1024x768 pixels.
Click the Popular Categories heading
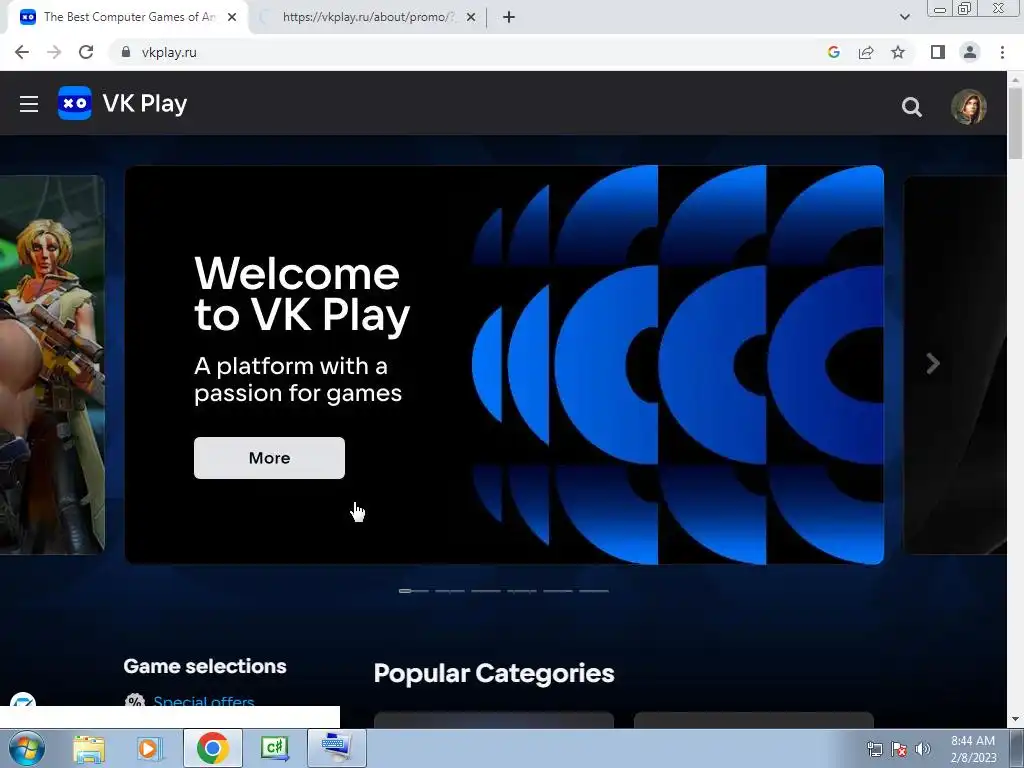pos(494,673)
